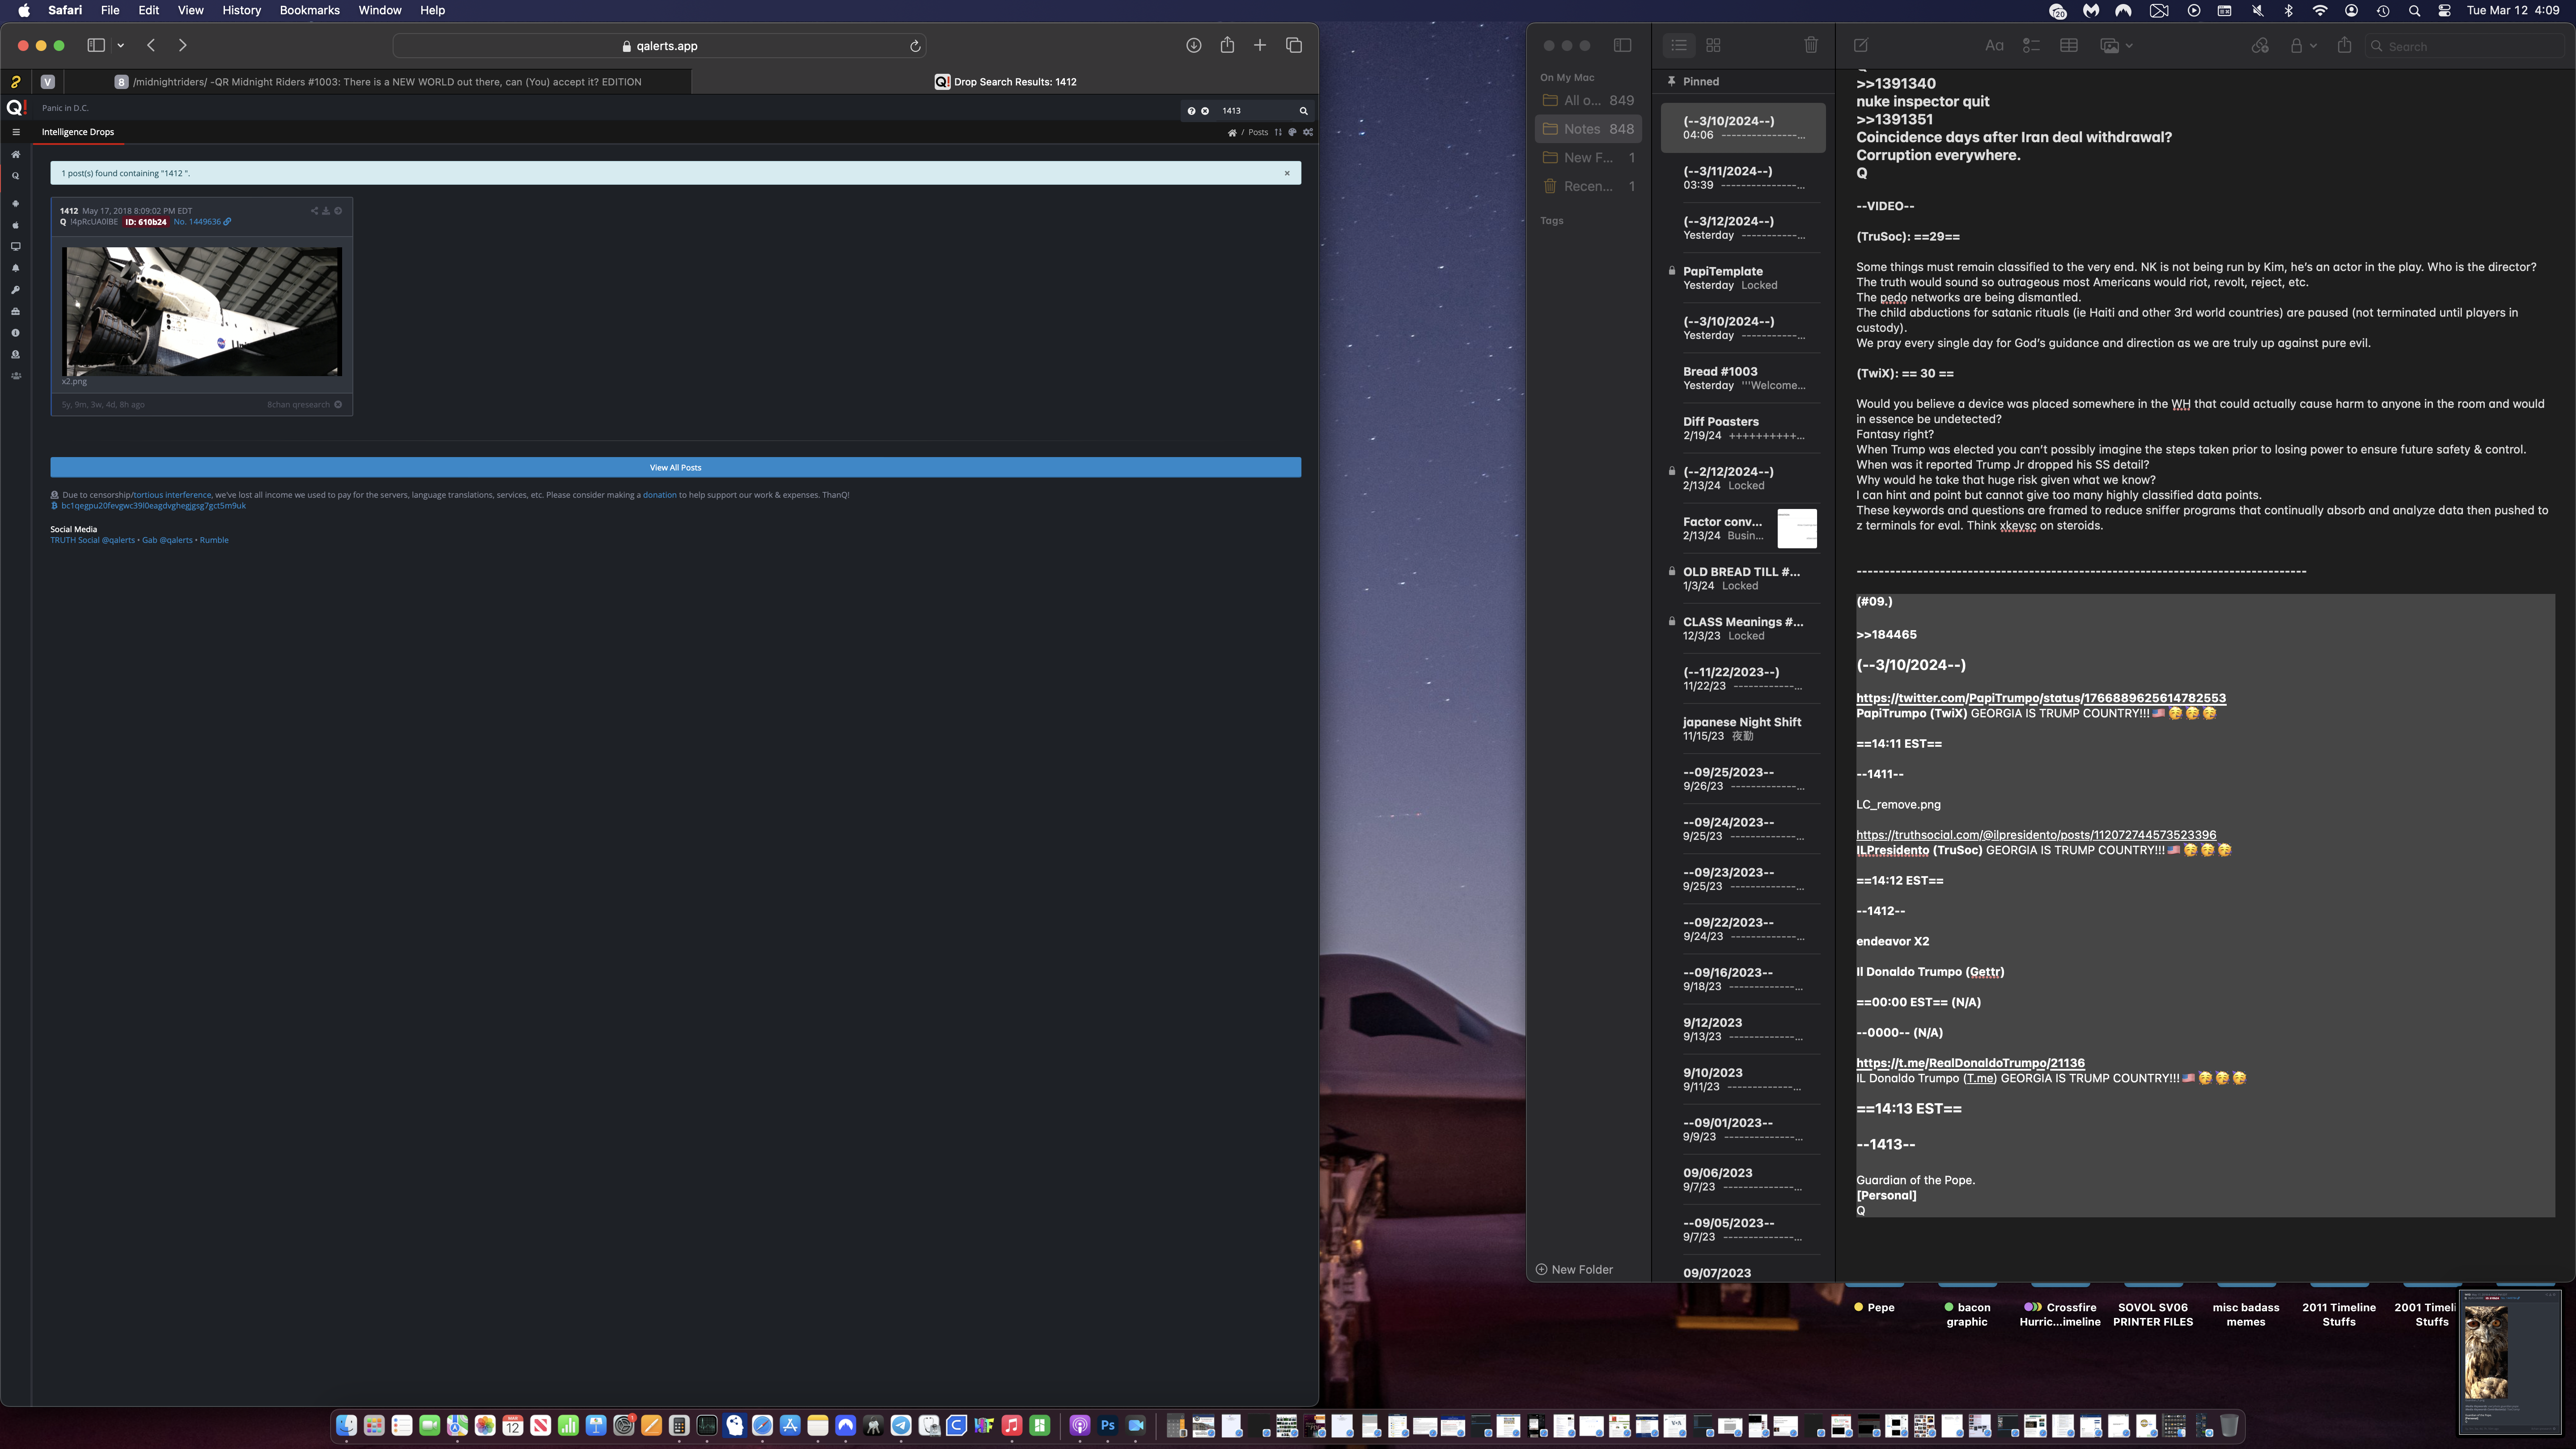Click the key icon in qalerts sidebar
Viewport: 2576px width, 1449px height.
[x=15, y=290]
